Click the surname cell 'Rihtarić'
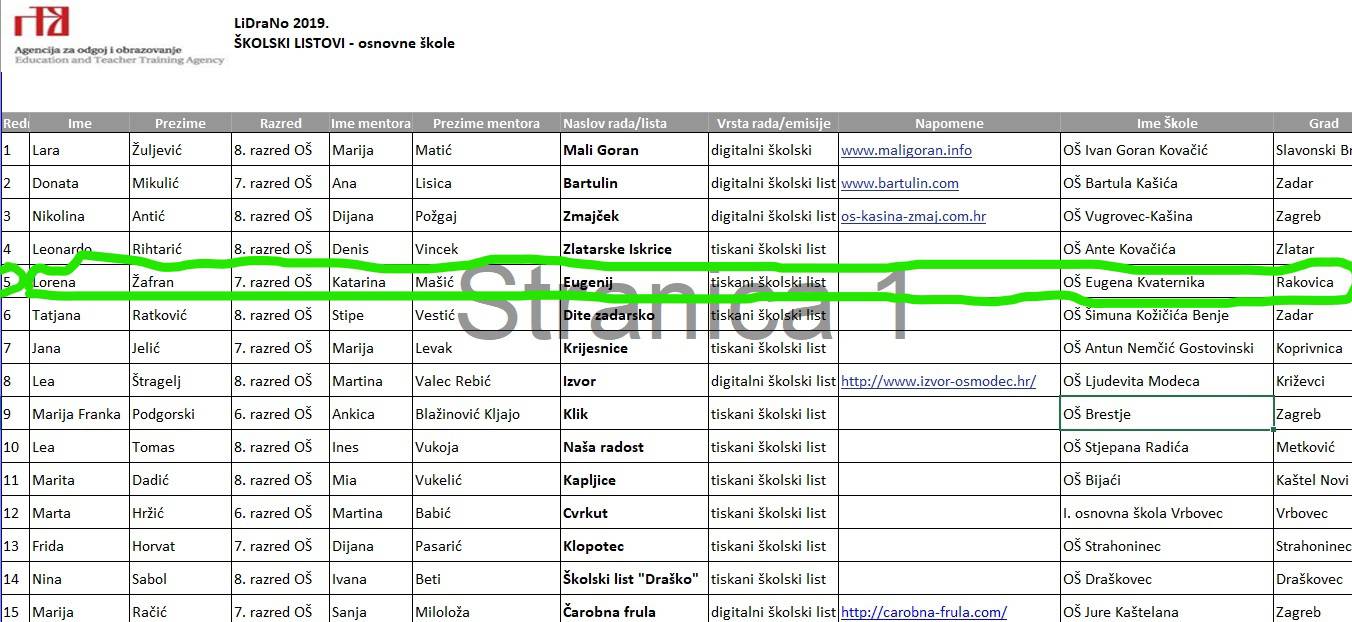The height and width of the screenshot is (622, 1352). coord(181,249)
